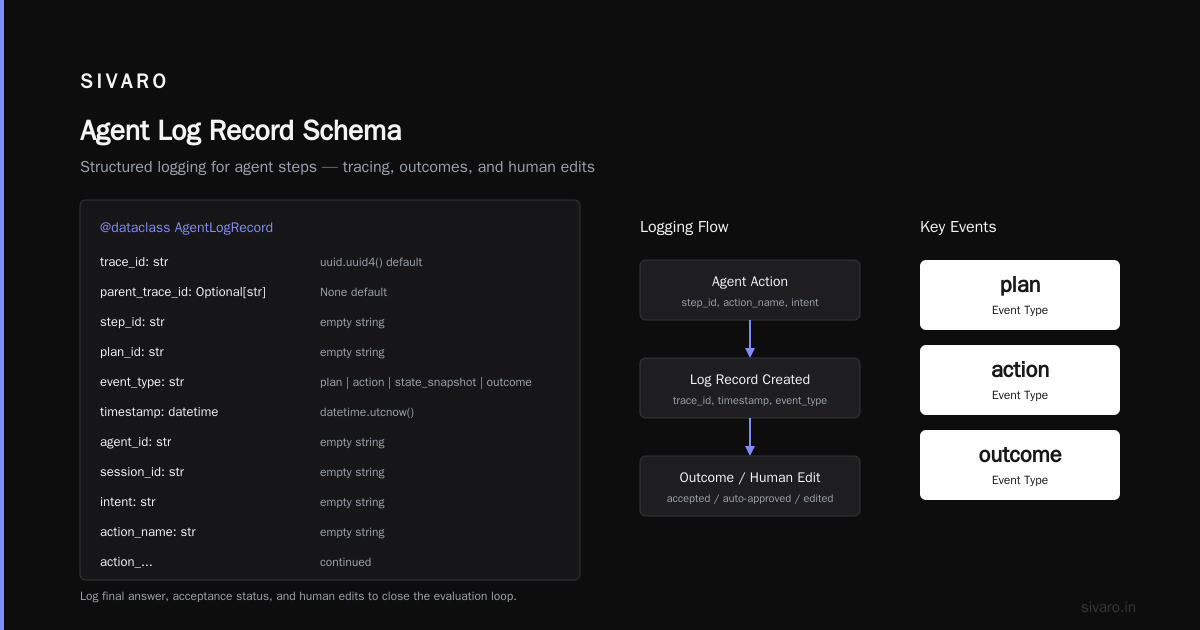Click the truncated action_... field
Viewport: 1200px width, 630px height.
126,562
